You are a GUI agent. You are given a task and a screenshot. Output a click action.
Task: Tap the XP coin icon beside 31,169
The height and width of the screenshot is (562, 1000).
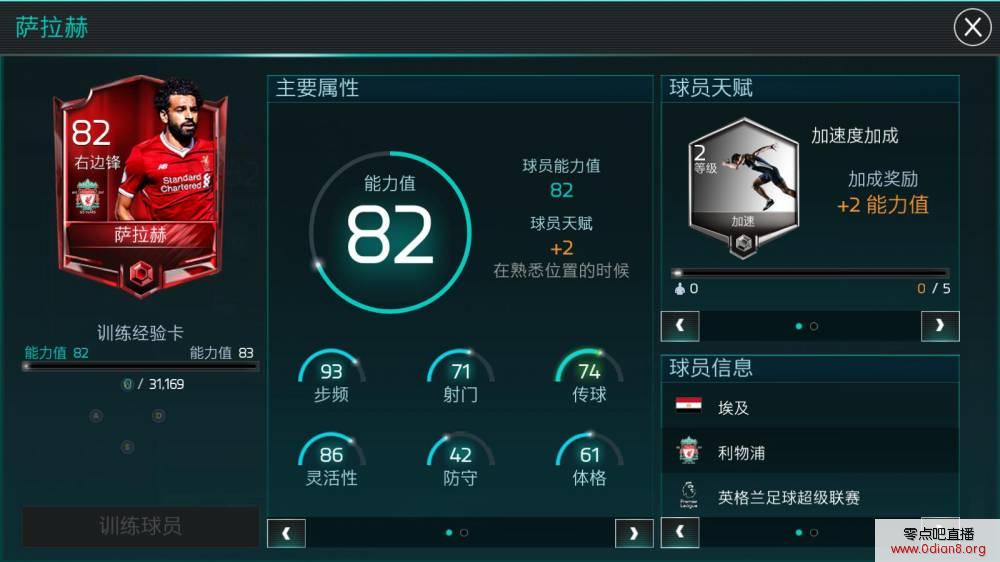[127, 384]
